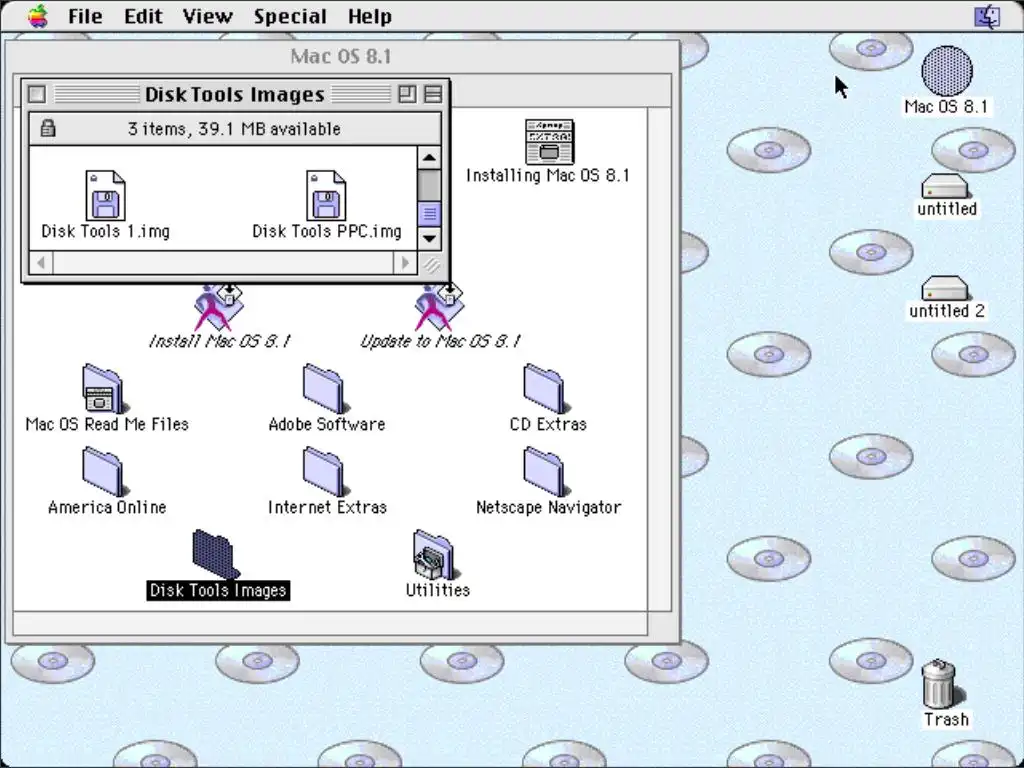
Task: Select the Adobe Software folder
Action: click(x=325, y=389)
